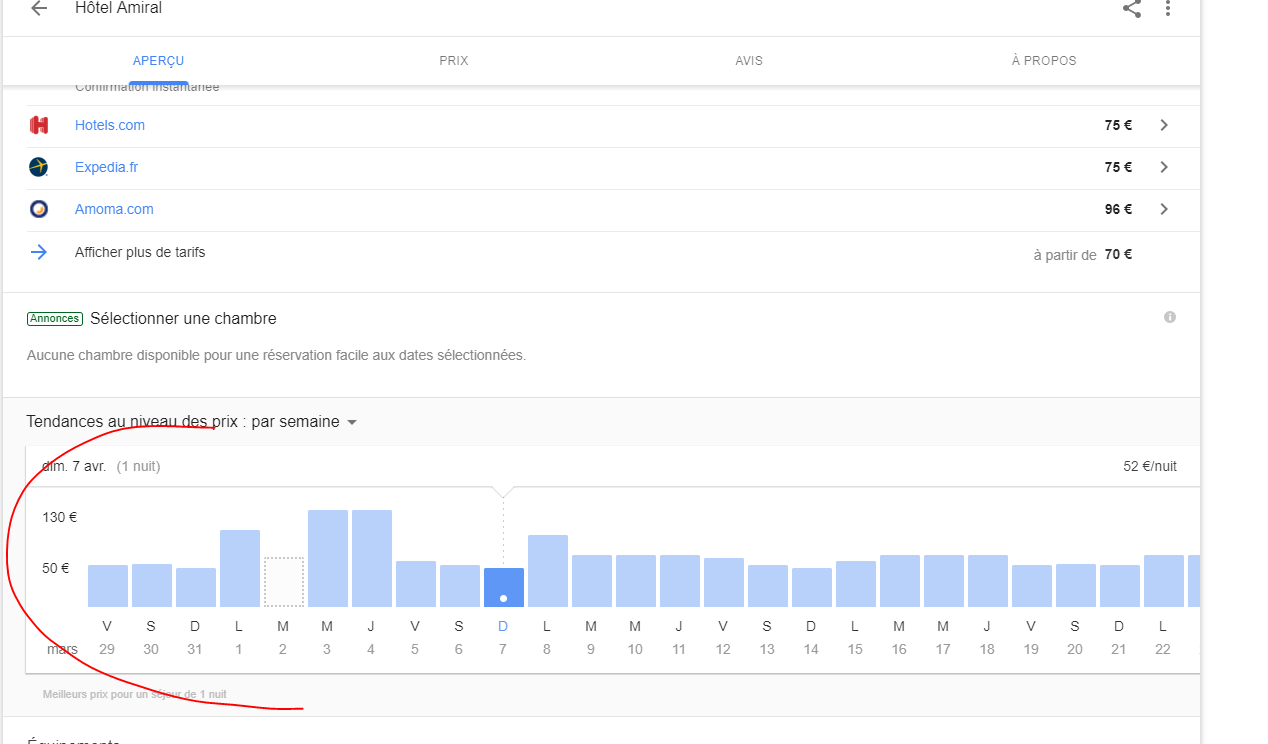Click the 75 € price for Expedia.fr
Viewport: 1268px width, 744px height.
pos(1118,167)
